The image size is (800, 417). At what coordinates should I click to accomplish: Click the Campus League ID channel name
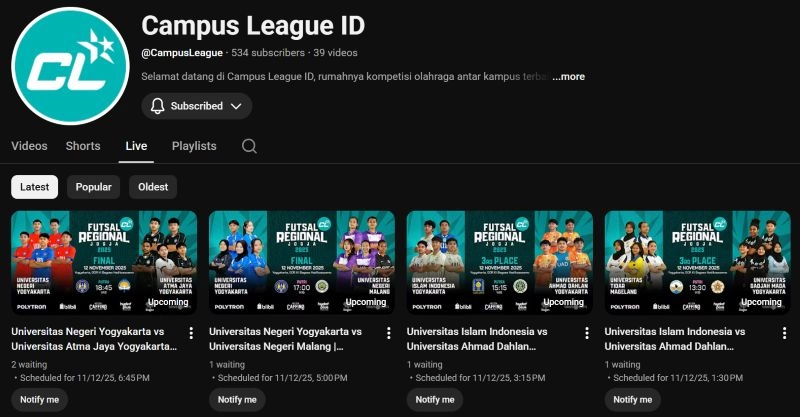[x=253, y=26]
